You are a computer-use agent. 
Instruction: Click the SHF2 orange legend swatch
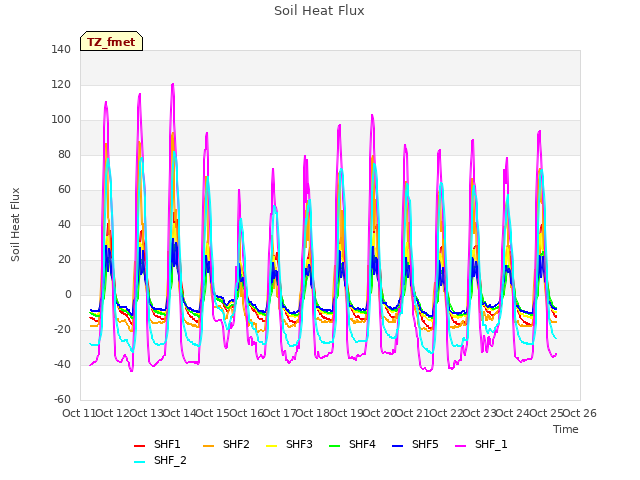point(209,446)
